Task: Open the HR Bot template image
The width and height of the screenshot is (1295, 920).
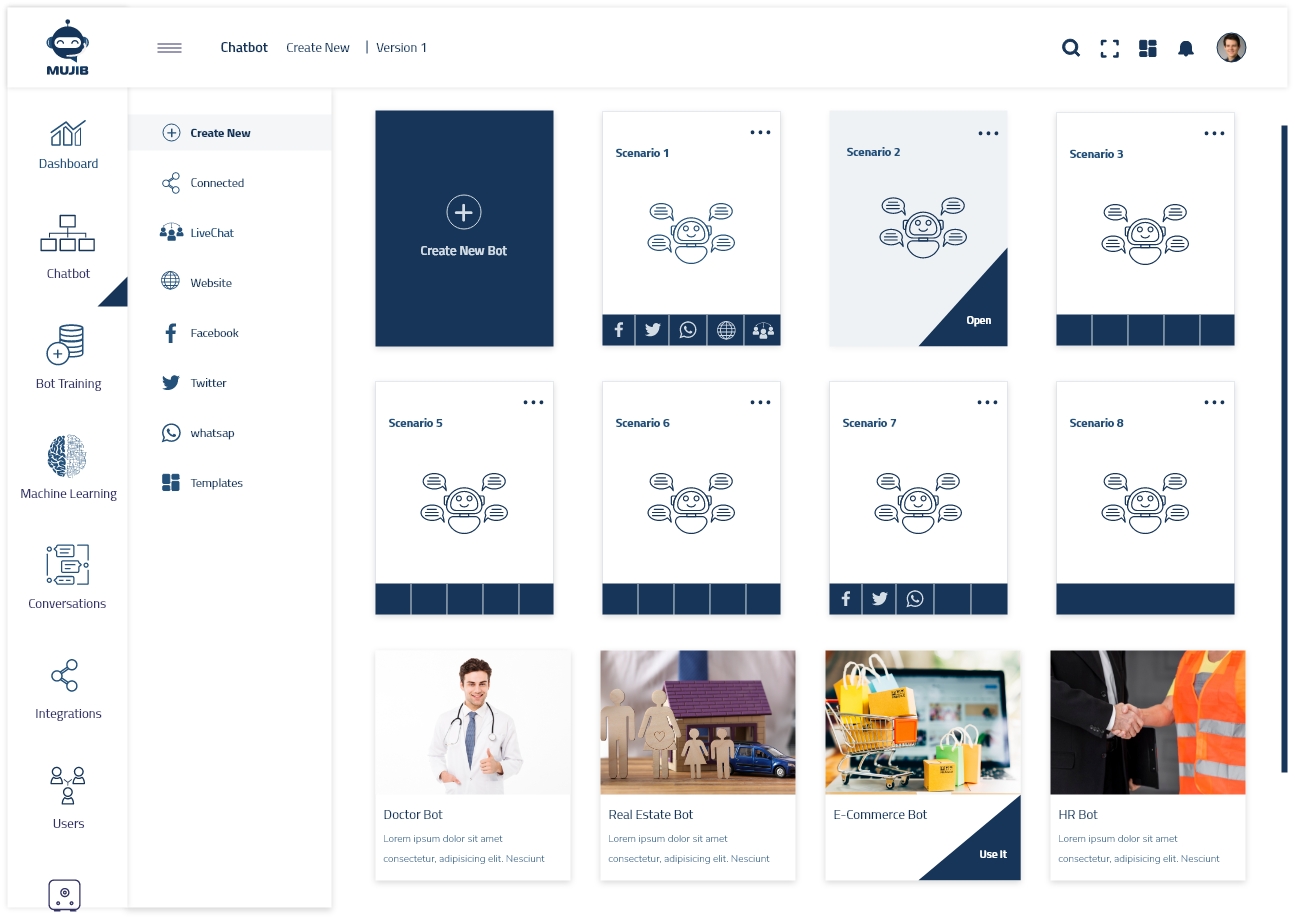Action: [x=1148, y=723]
